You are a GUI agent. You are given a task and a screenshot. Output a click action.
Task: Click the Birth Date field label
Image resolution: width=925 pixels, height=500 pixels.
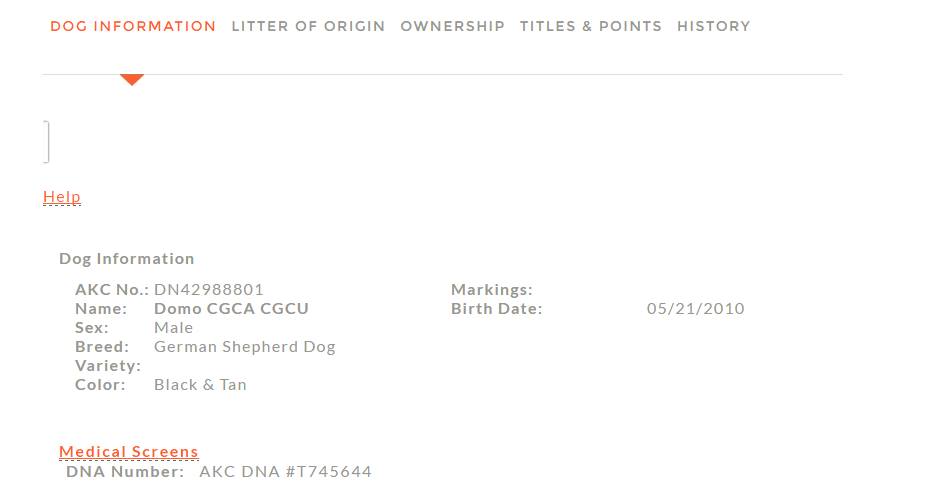[x=496, y=309]
